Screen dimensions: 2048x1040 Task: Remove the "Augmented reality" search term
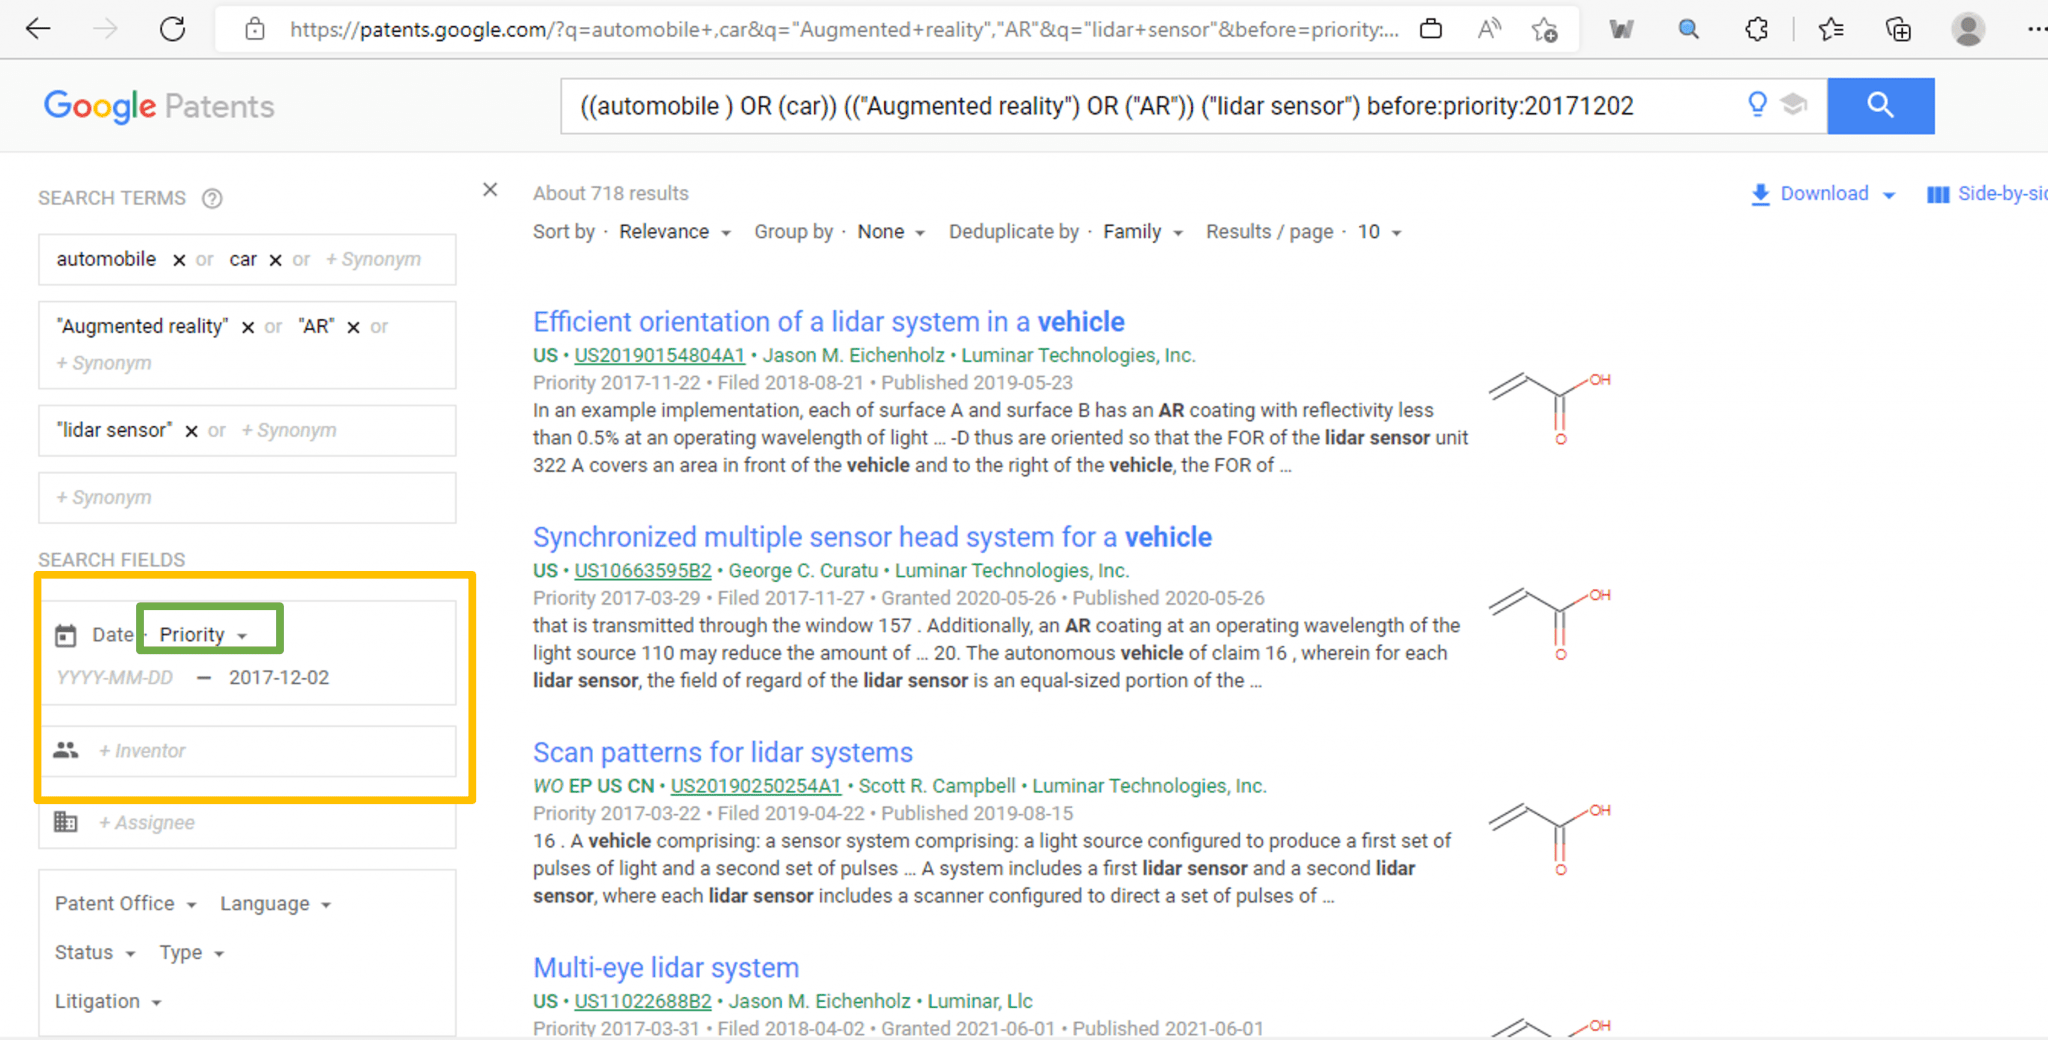pyautogui.click(x=248, y=326)
